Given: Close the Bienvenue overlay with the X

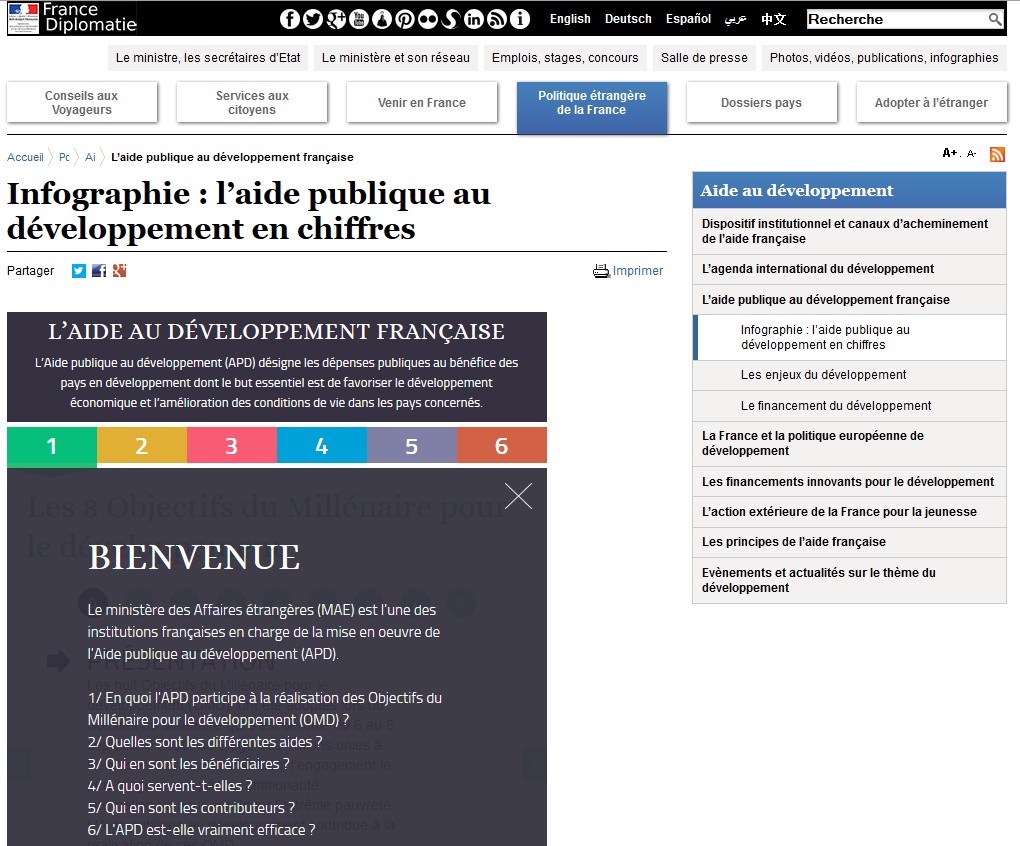Looking at the screenshot, I should click(518, 496).
